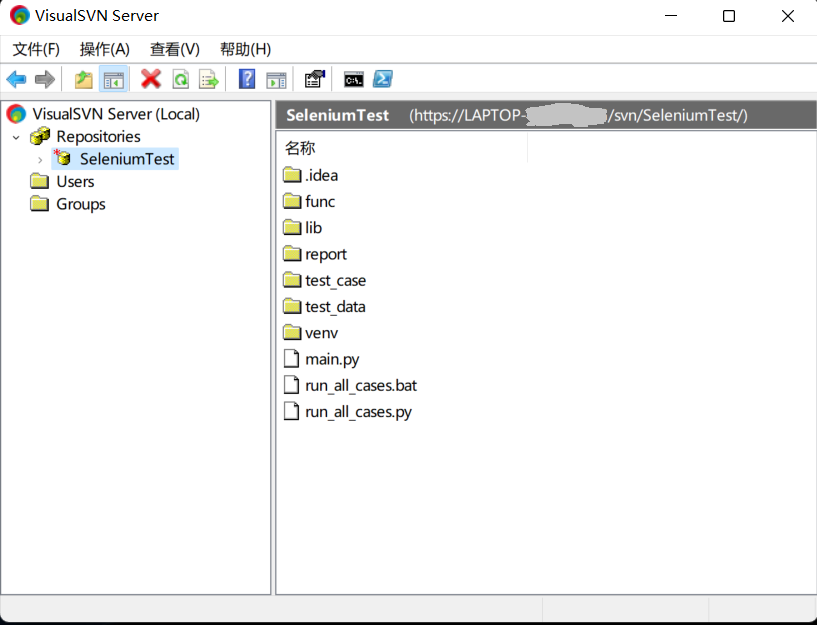Open the Properties toolbar icon
The width and height of the screenshot is (817, 625).
[315, 79]
